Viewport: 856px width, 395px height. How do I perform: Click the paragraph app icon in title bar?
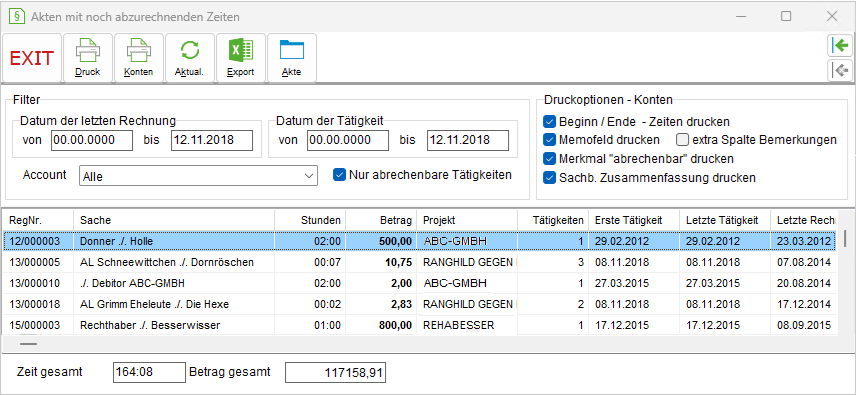point(17,16)
